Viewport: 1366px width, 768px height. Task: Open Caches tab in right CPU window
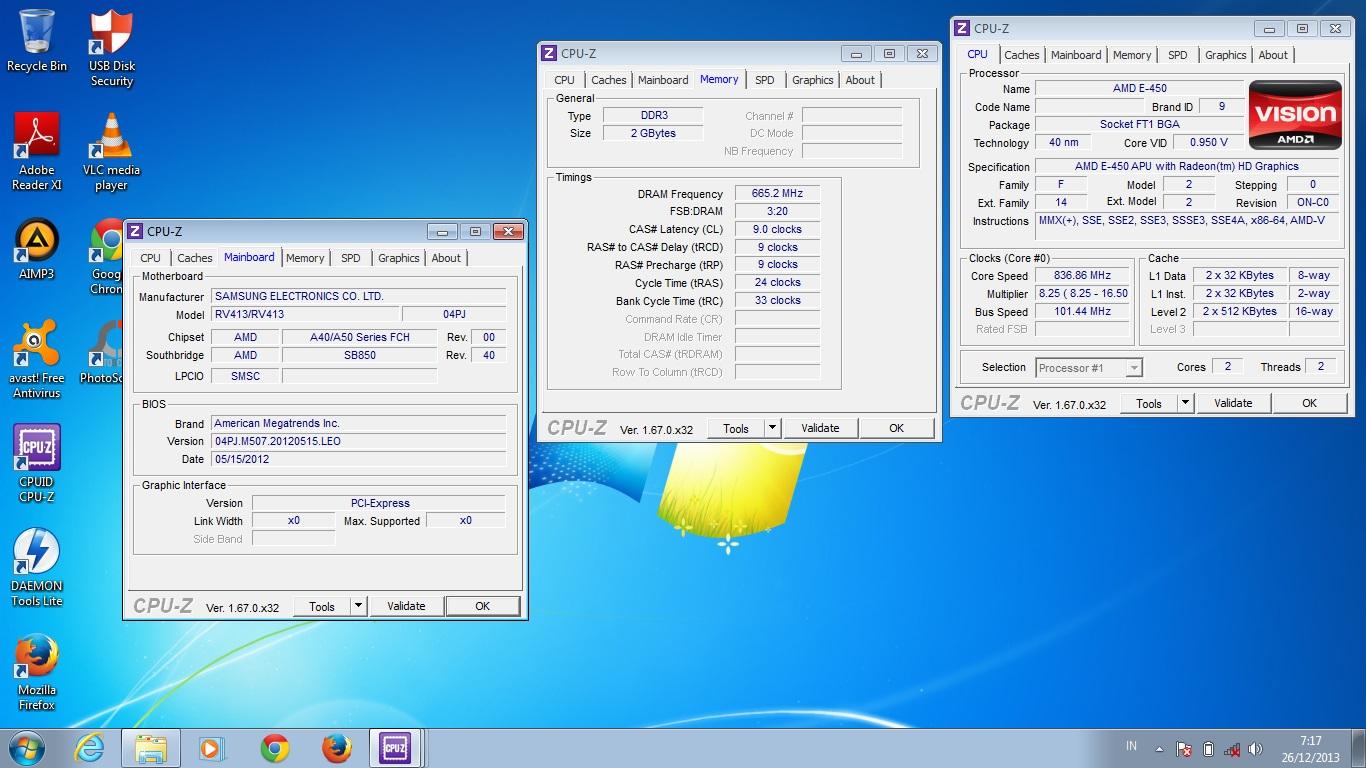tap(1022, 55)
